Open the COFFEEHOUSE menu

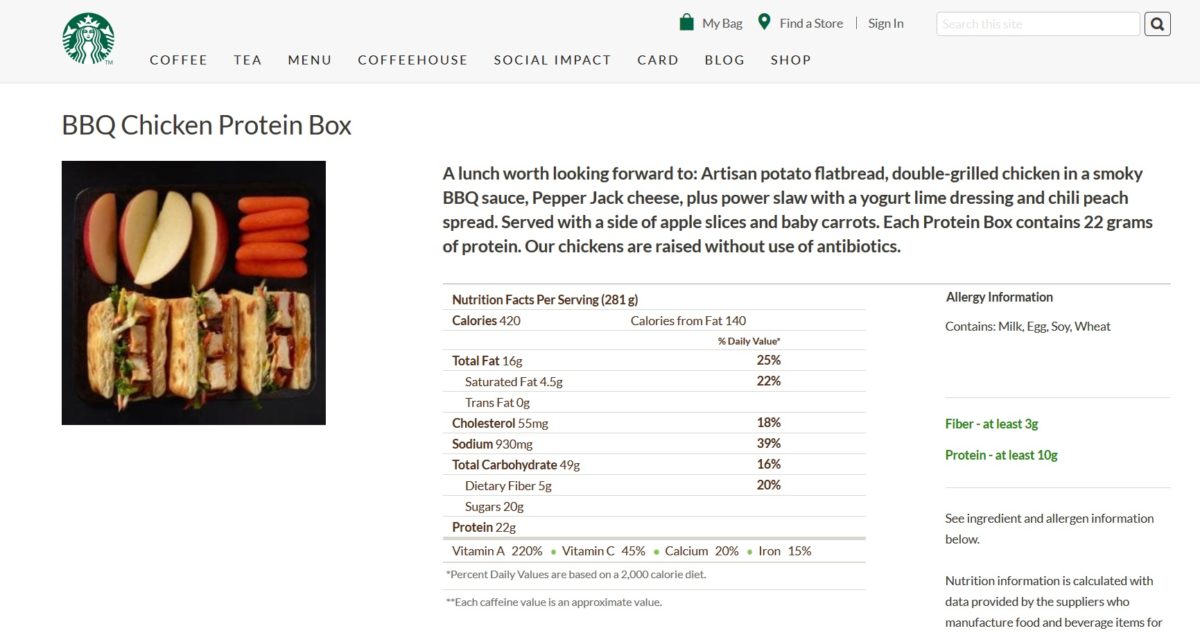point(413,60)
